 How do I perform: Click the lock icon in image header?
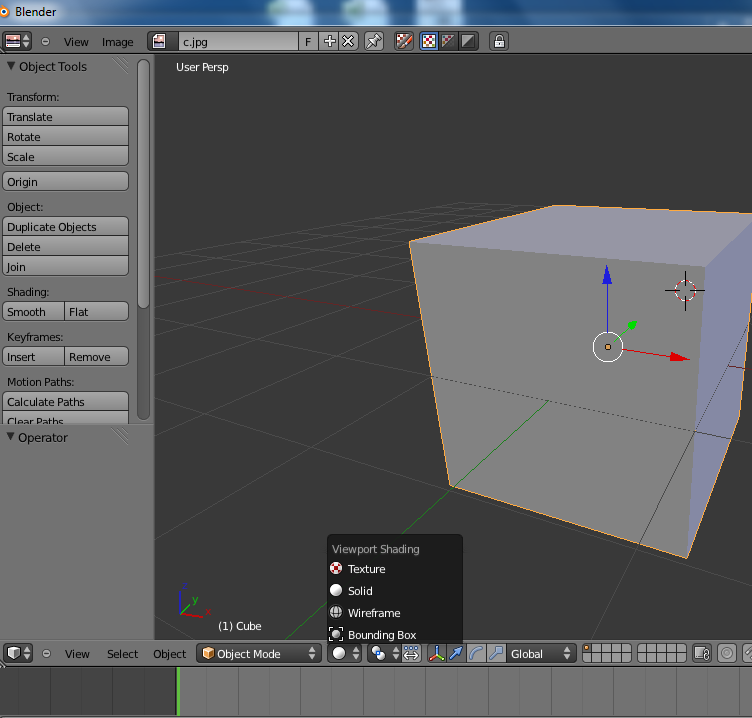coord(498,41)
